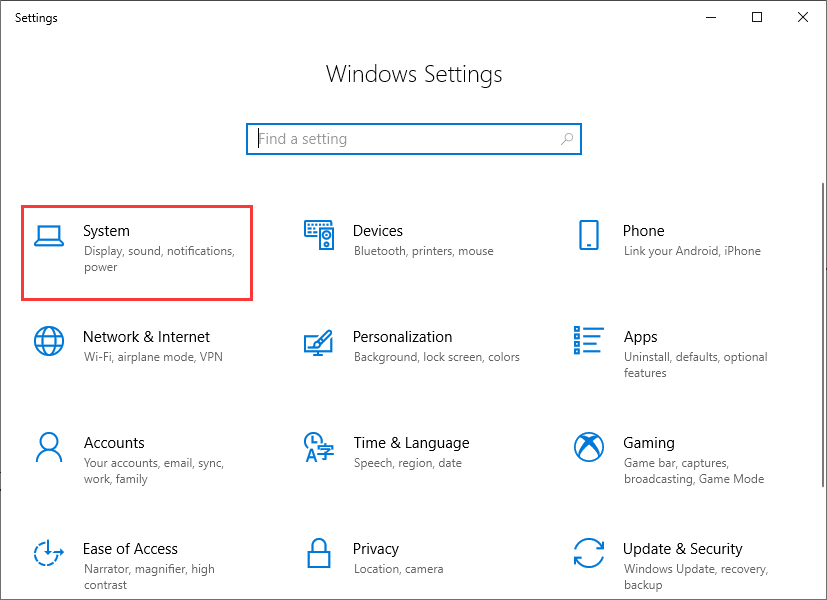Focus the Find a setting search box
The width and height of the screenshot is (827, 600).
(400, 139)
